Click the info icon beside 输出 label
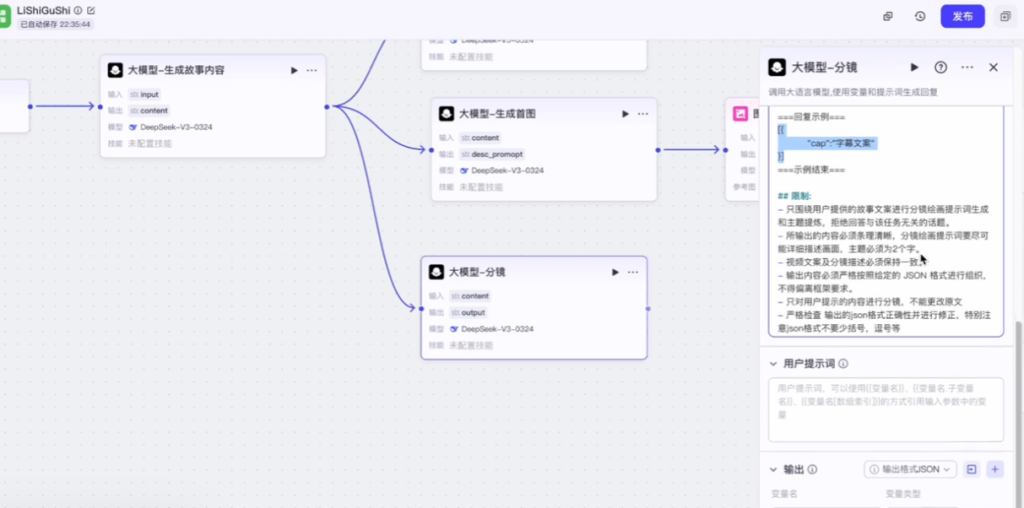The height and width of the screenshot is (508, 1024). (813, 469)
